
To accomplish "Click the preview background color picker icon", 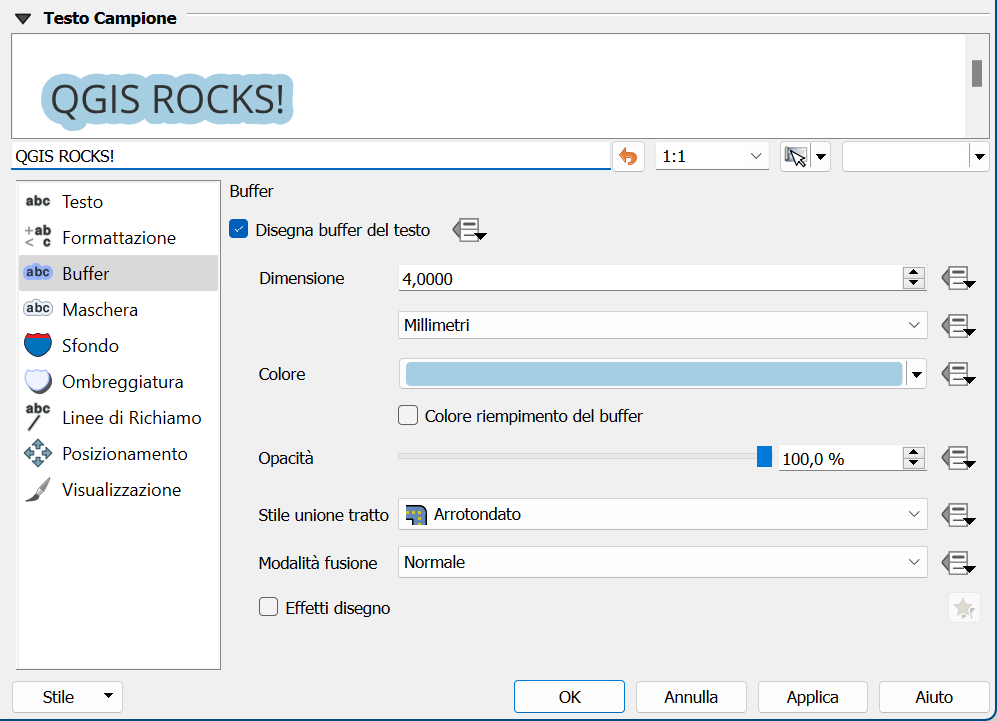I will [795, 156].
